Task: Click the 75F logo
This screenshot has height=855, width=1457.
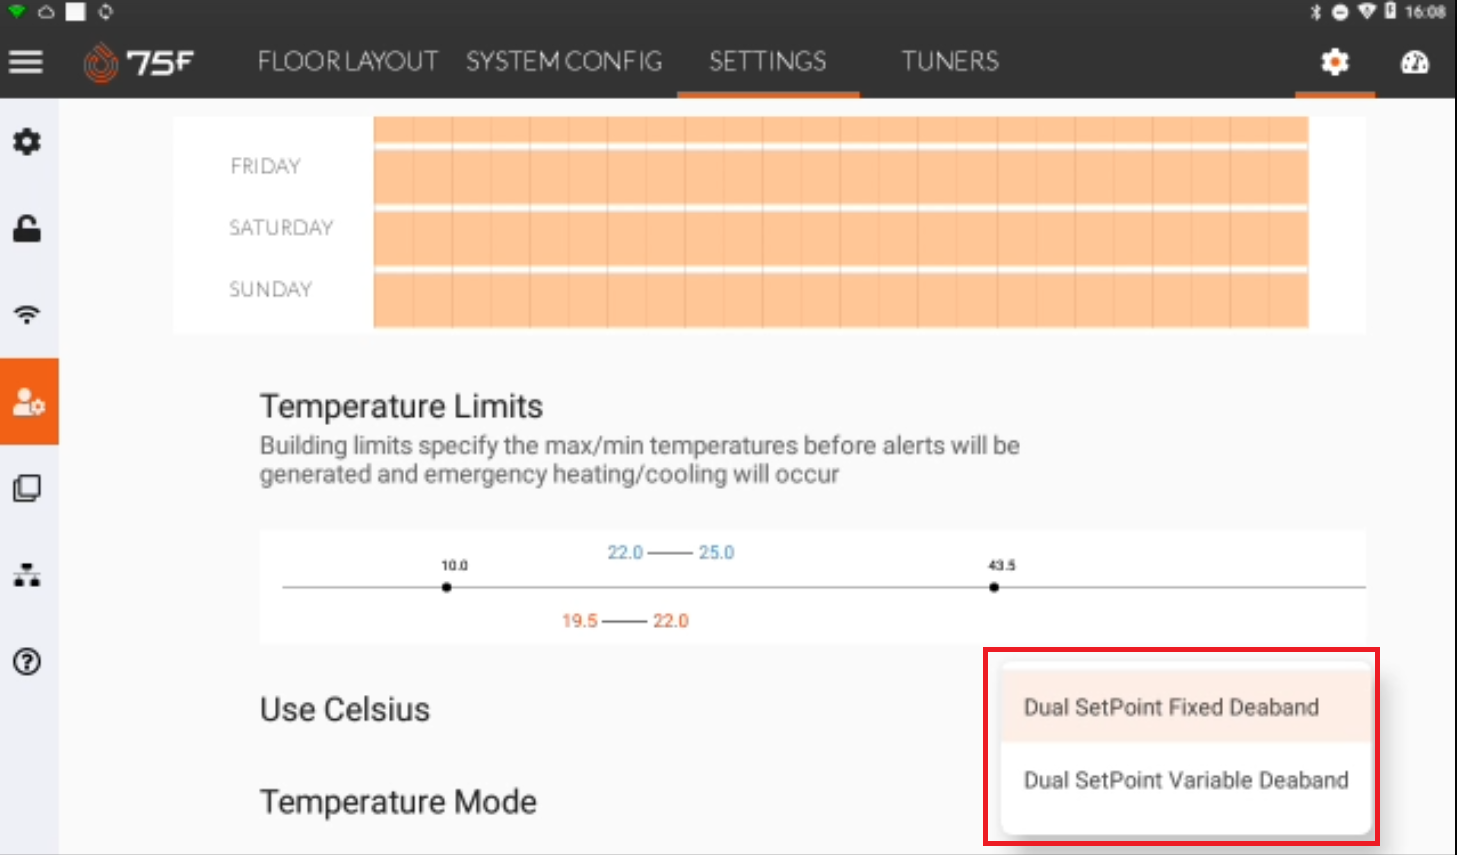Action: coord(140,61)
